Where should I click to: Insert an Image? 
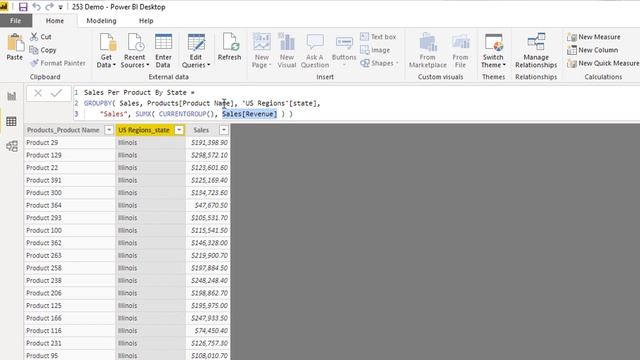click(x=375, y=50)
